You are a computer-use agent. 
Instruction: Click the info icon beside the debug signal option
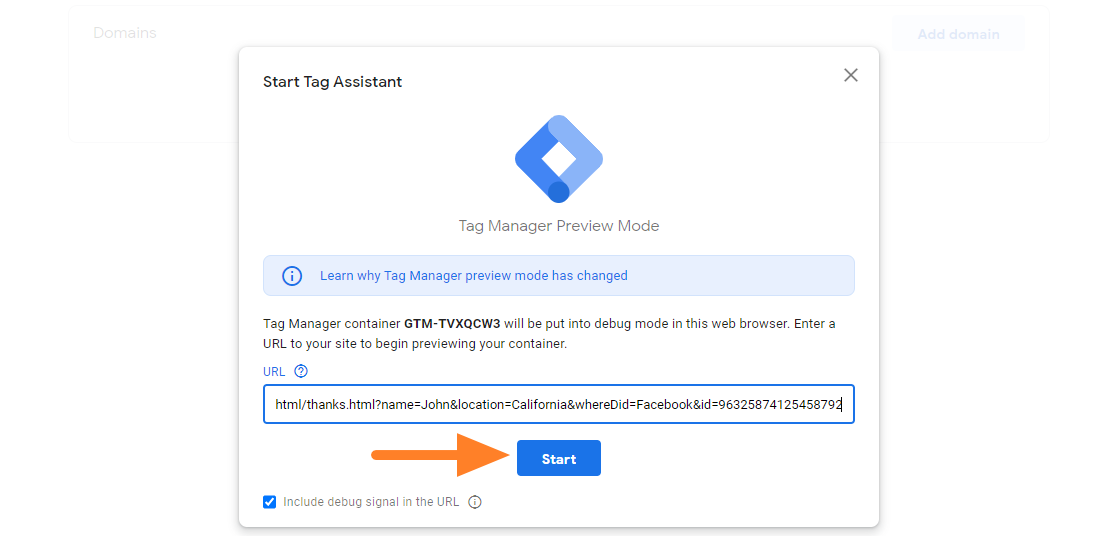(x=475, y=502)
